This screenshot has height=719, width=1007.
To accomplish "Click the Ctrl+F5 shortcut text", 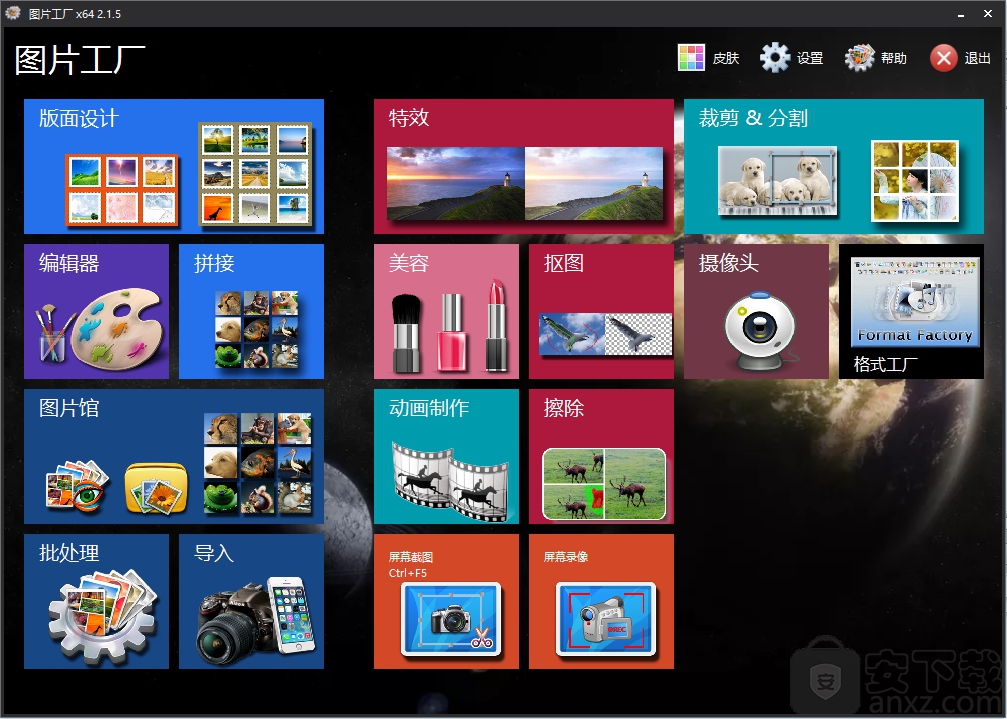I will click(x=407, y=573).
